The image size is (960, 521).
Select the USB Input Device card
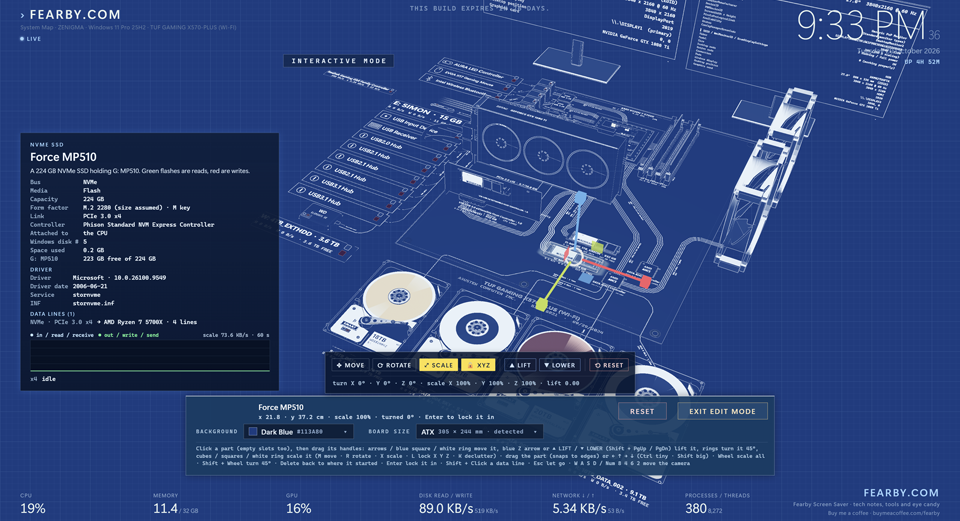[415, 124]
